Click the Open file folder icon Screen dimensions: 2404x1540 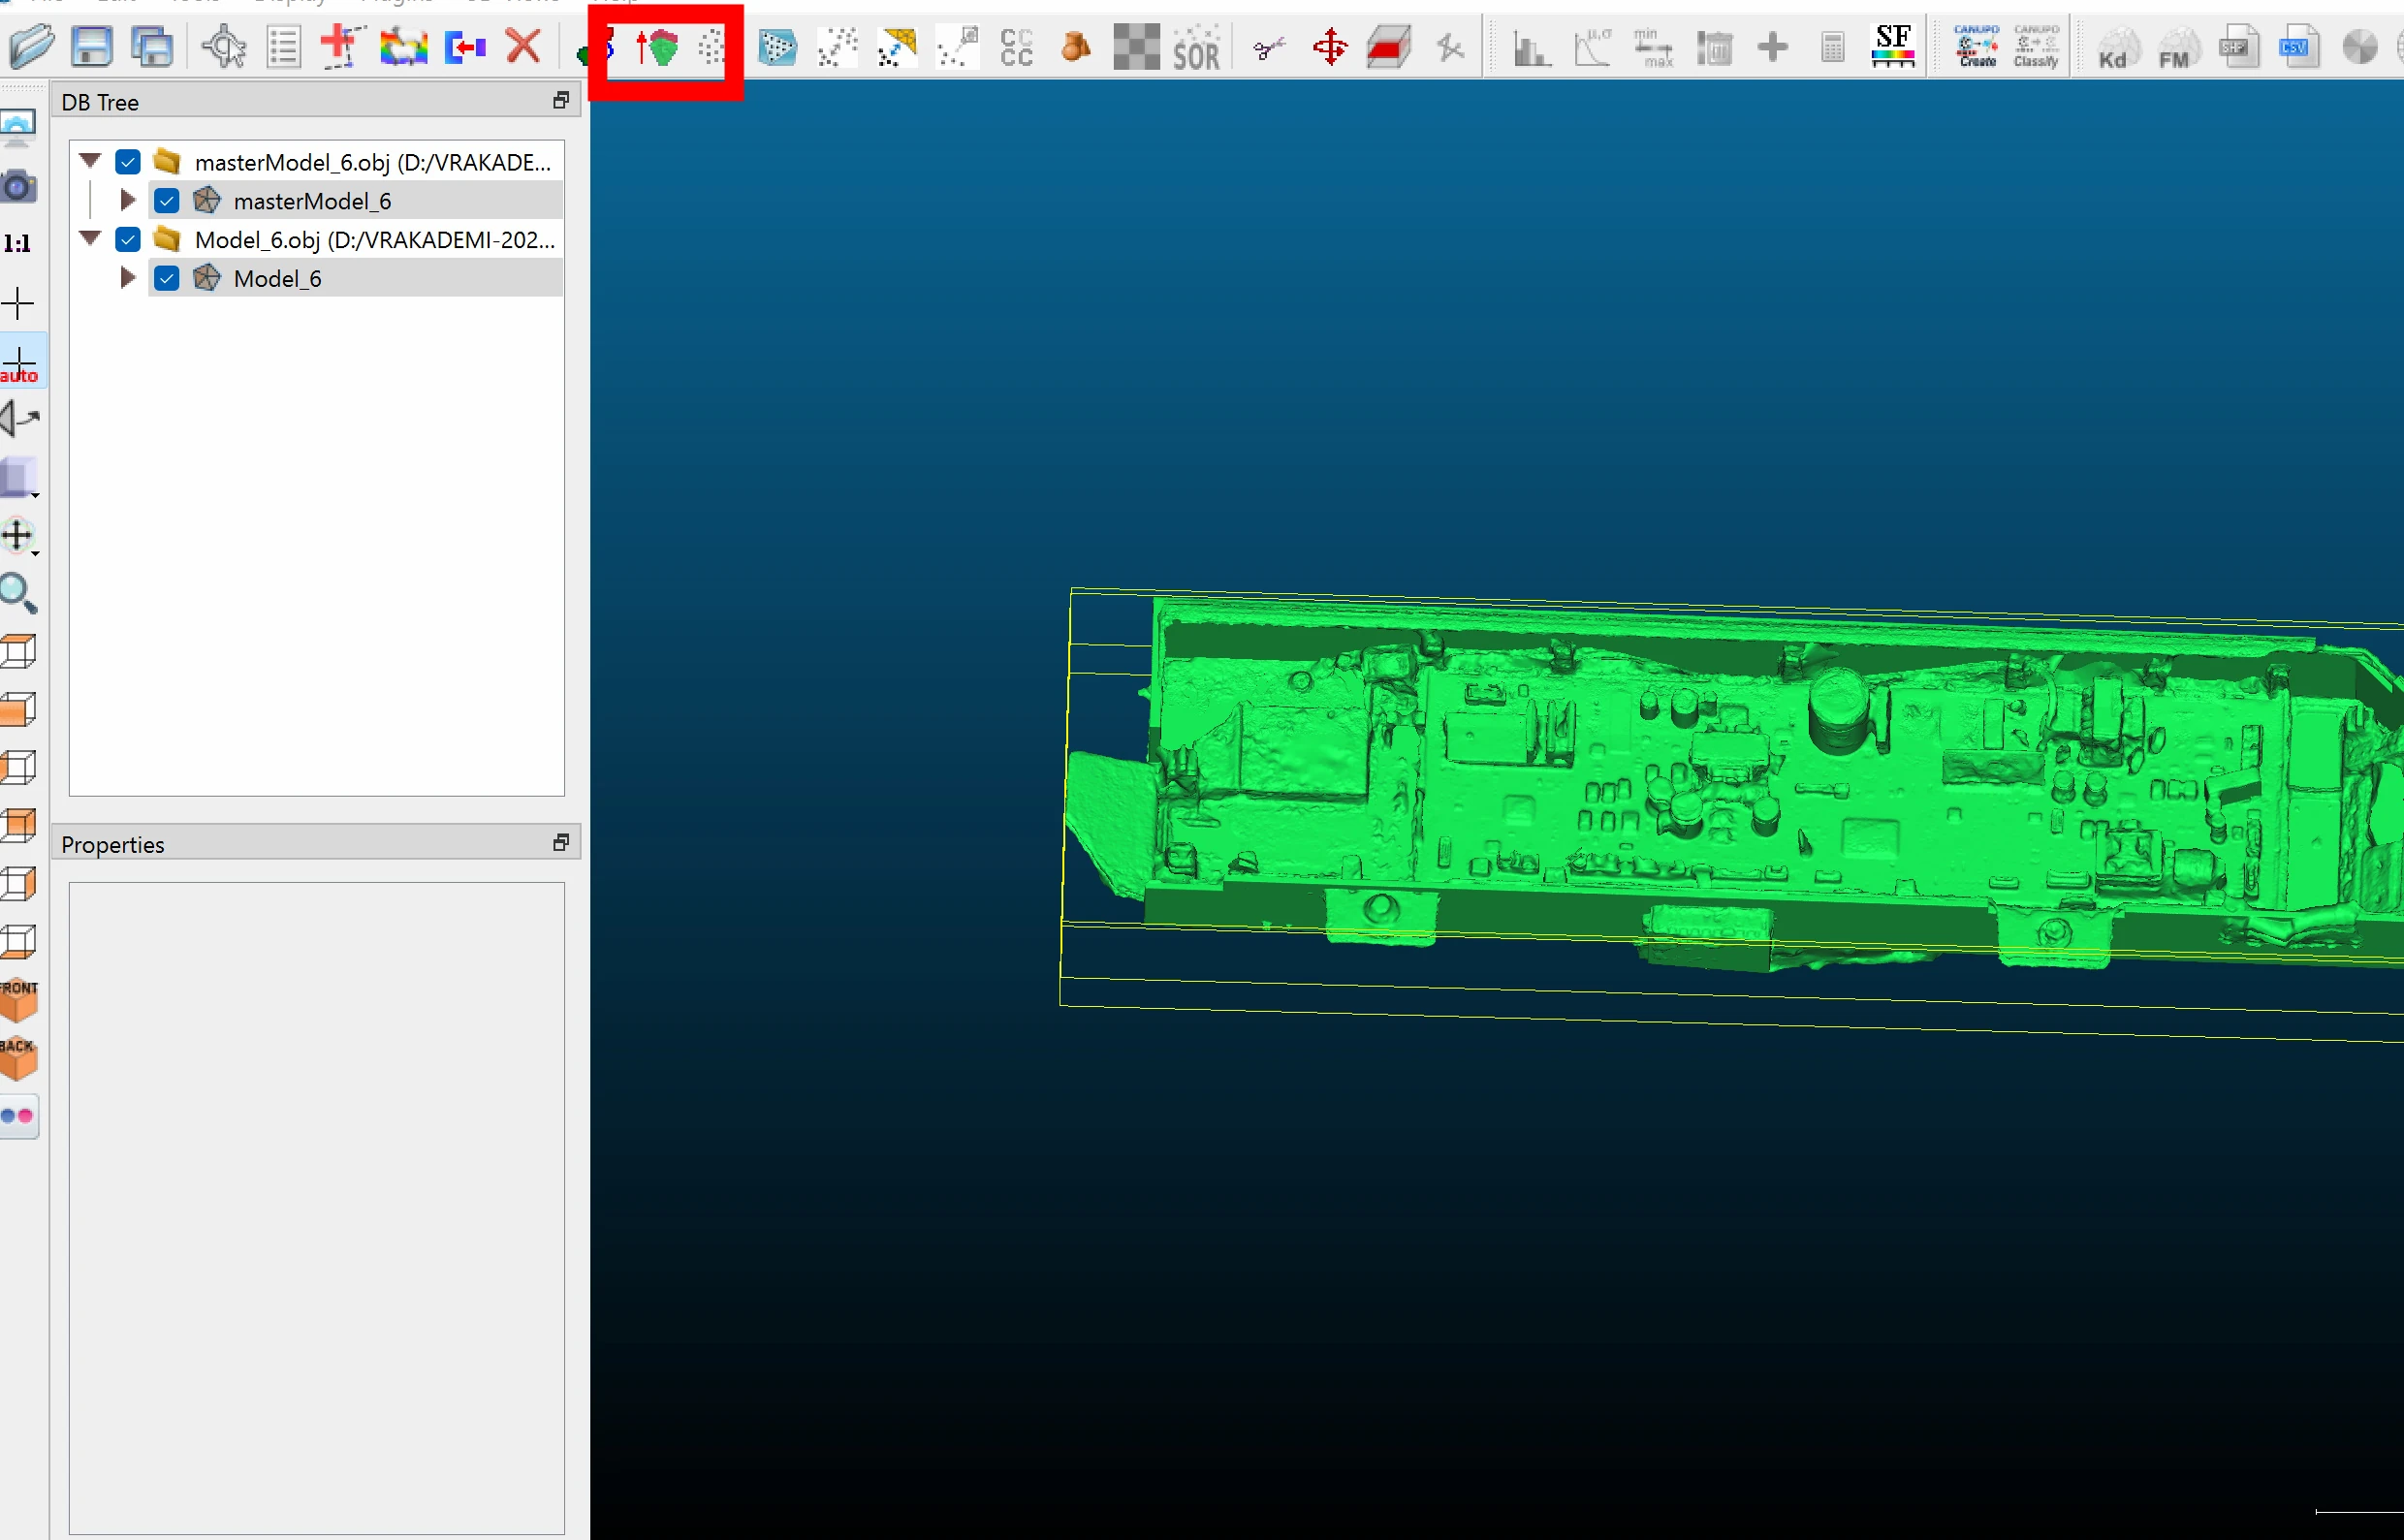pyautogui.click(x=30, y=46)
